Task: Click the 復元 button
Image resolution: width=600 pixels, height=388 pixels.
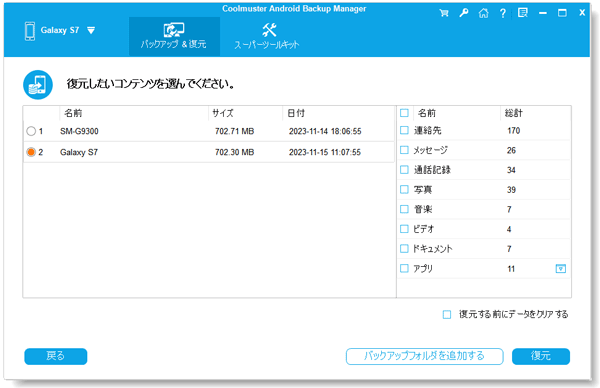Action: coord(541,356)
